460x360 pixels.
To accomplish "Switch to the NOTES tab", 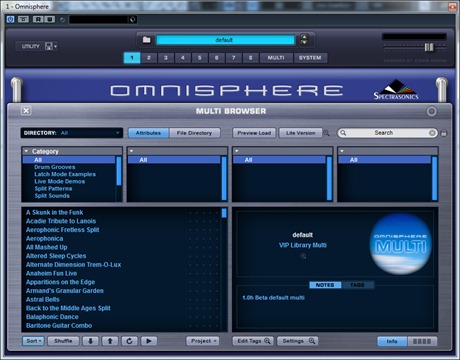I will pyautogui.click(x=325, y=285).
